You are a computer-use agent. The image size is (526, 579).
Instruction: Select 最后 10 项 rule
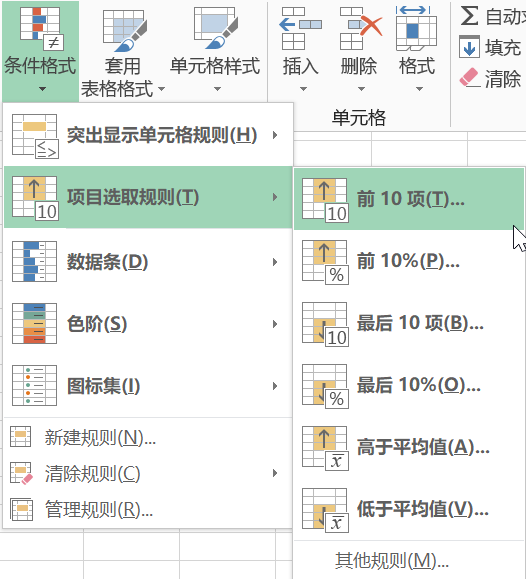[x=409, y=323]
